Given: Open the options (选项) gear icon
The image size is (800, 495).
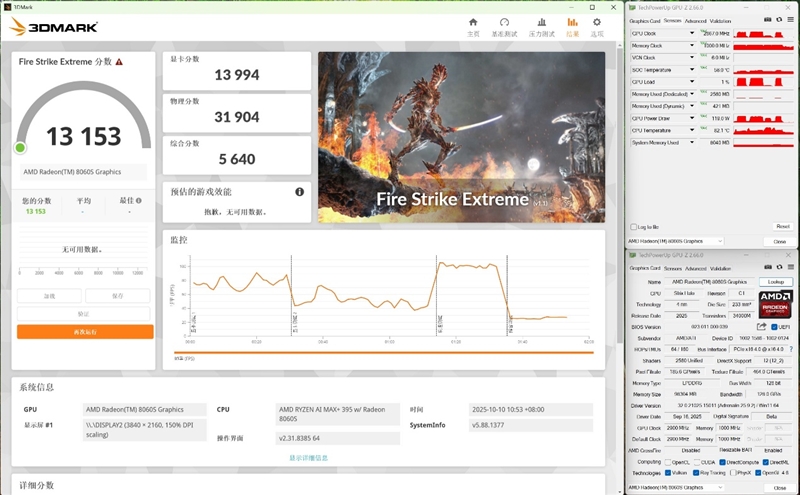Looking at the screenshot, I should tap(597, 25).
